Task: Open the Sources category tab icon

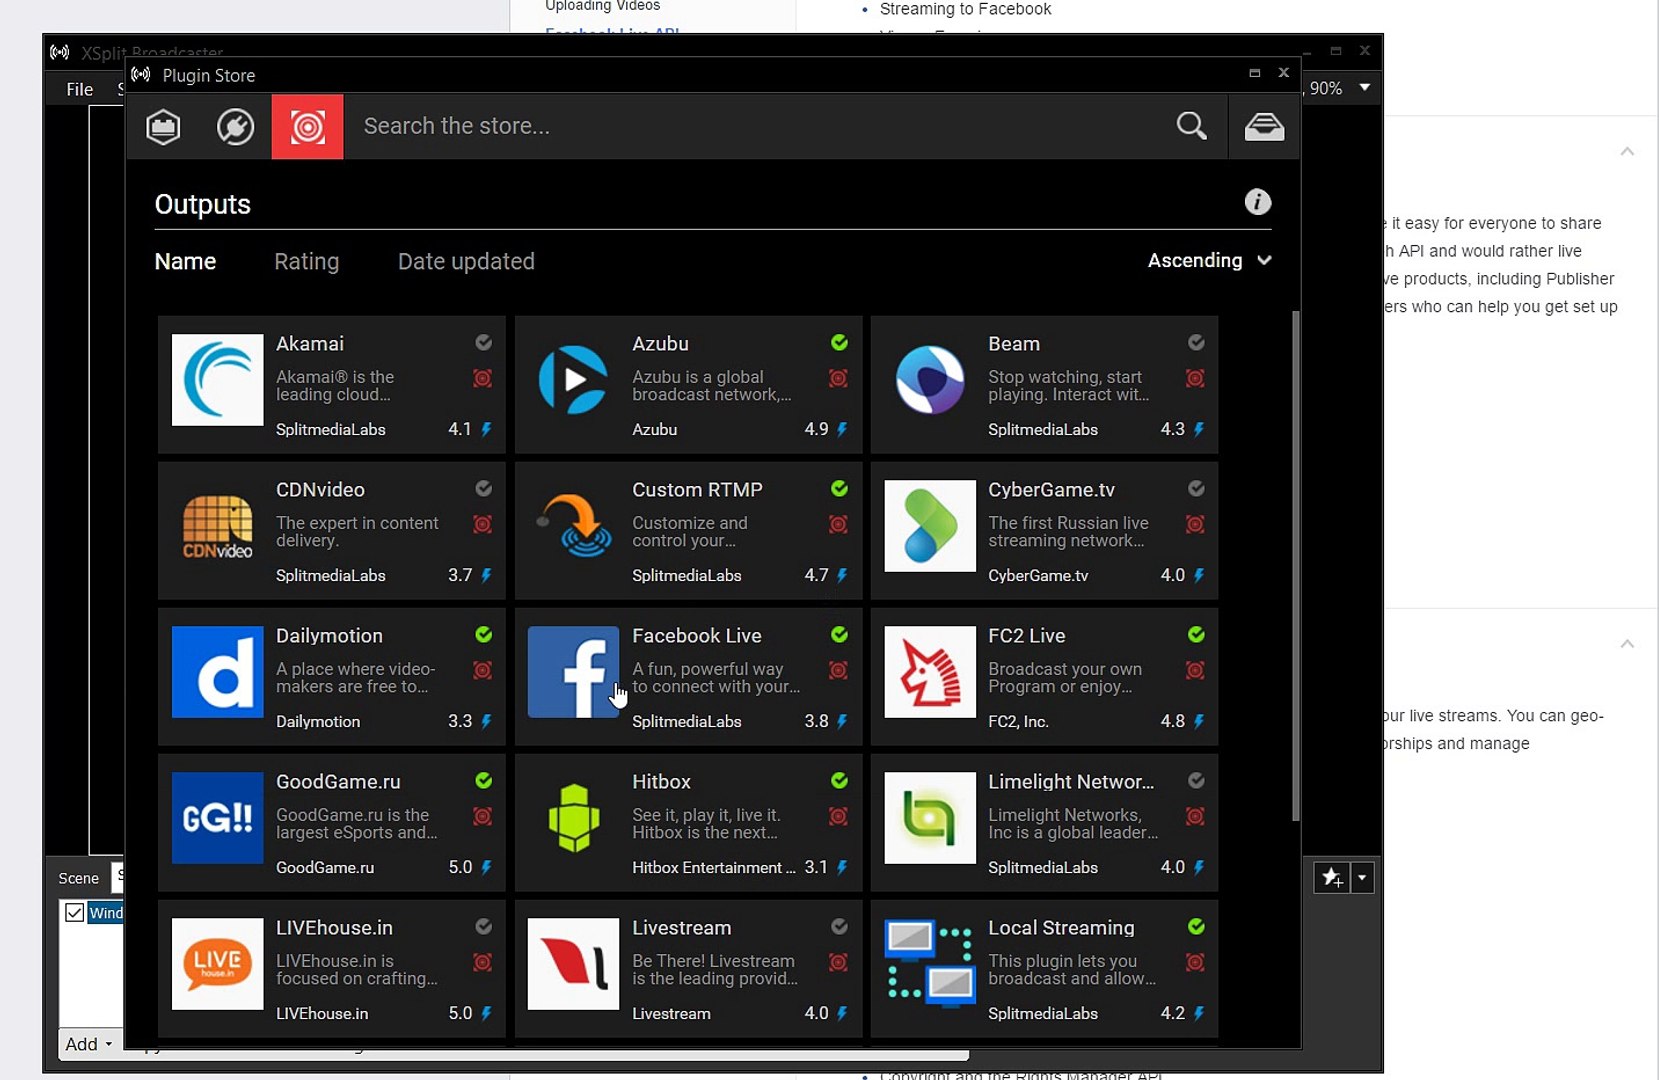Action: [x=163, y=127]
